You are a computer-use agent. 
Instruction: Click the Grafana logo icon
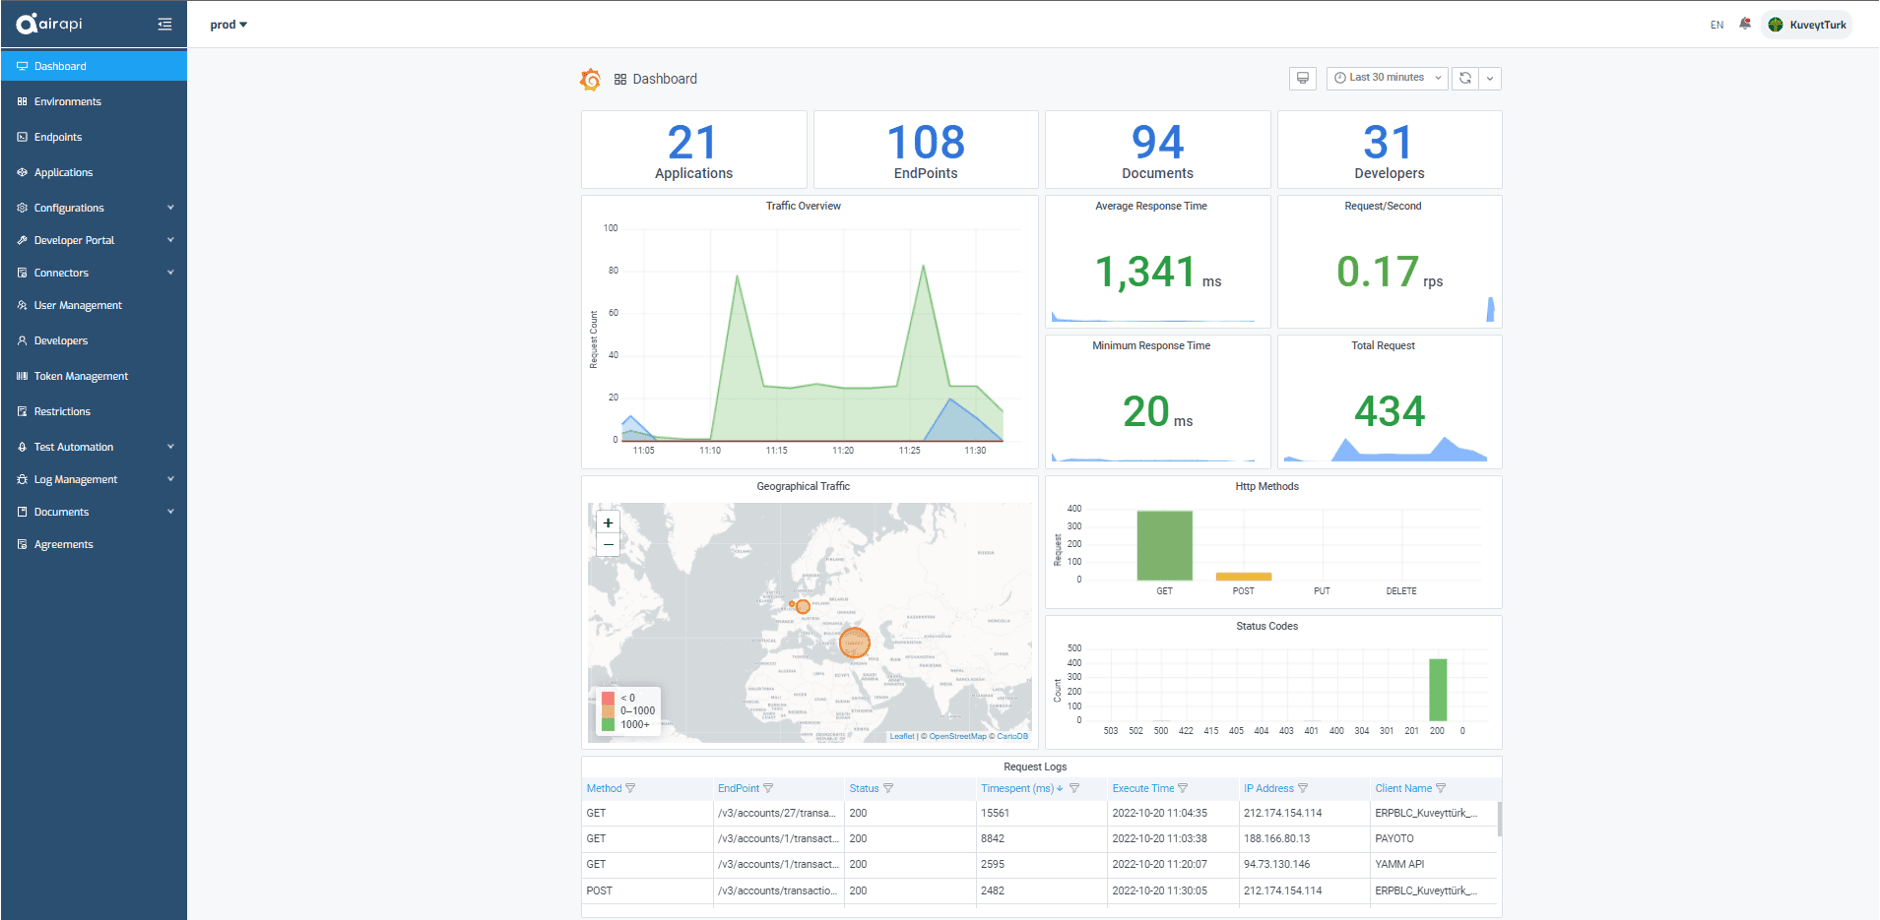591,79
